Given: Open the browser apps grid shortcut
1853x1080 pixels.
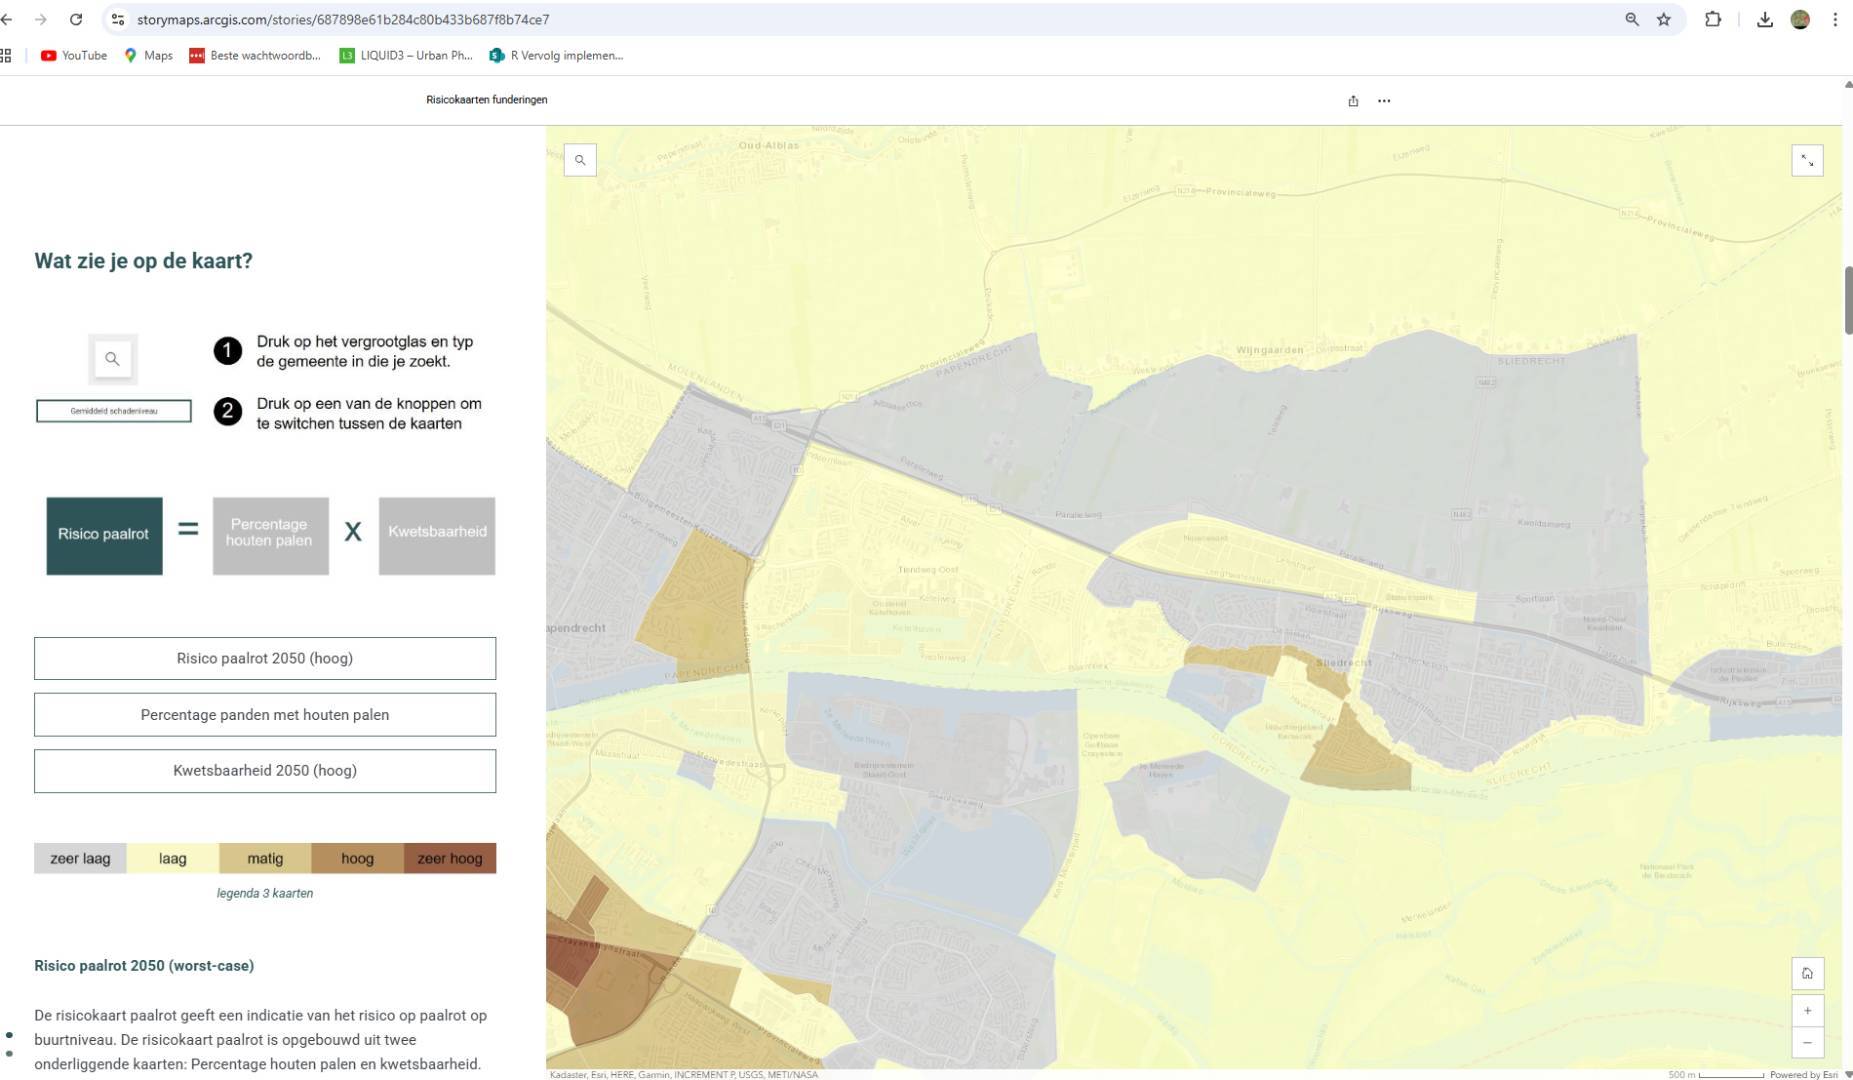Looking at the screenshot, I should tap(6, 56).
